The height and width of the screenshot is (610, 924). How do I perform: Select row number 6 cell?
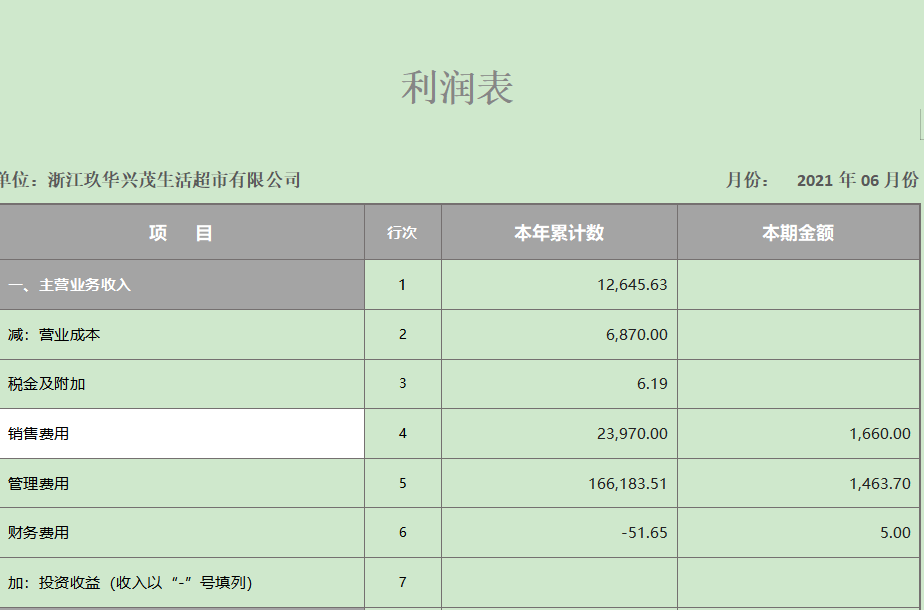point(403,533)
